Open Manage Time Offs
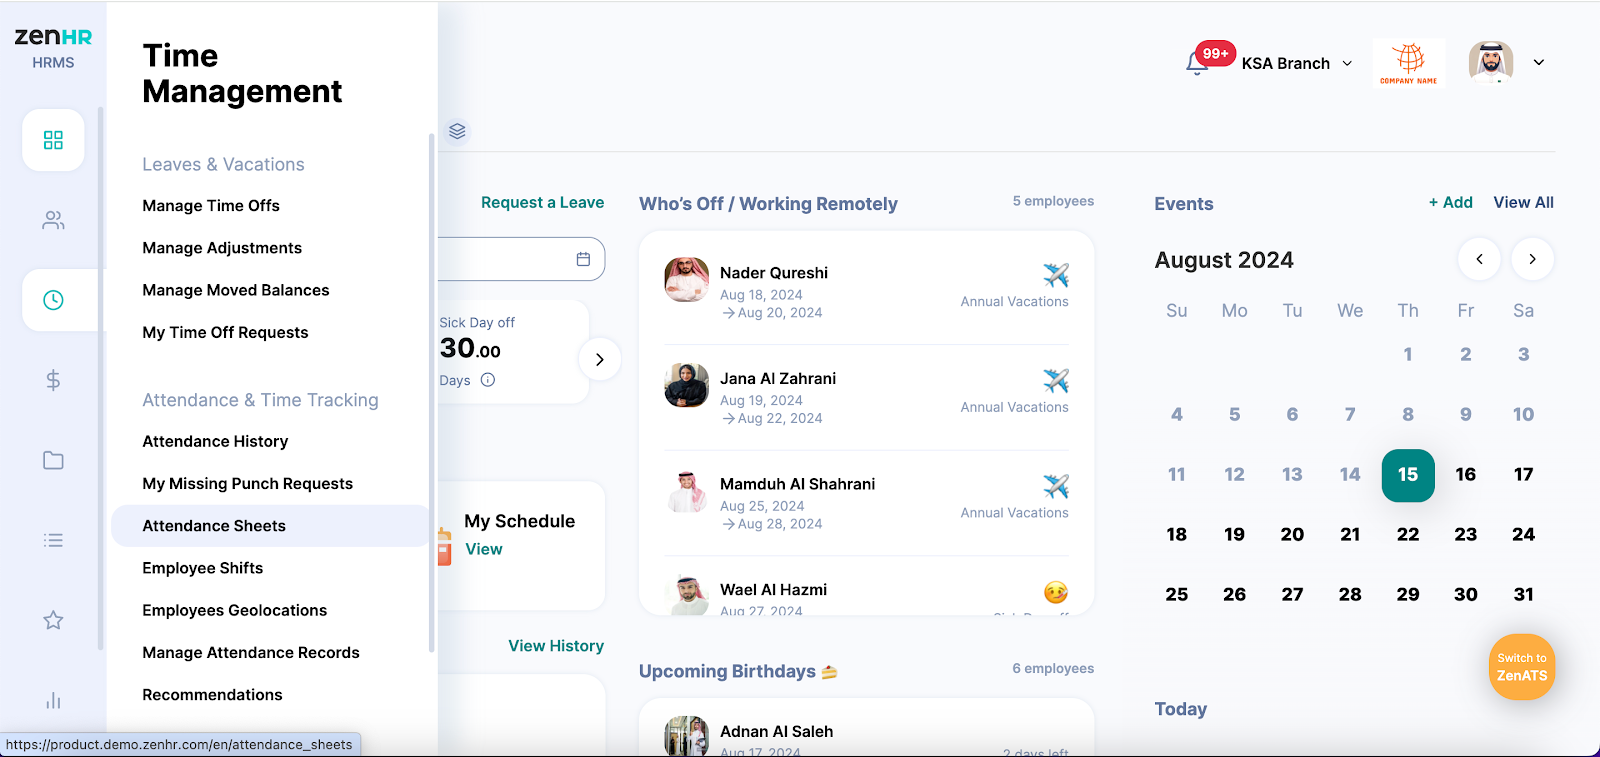1600x757 pixels. [x=211, y=205]
